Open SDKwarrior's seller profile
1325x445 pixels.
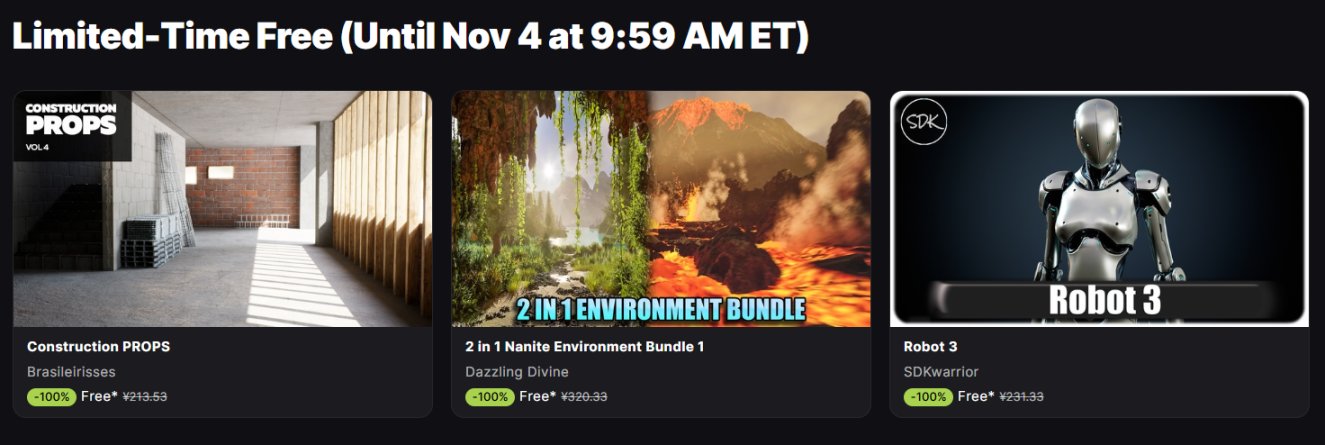pos(940,372)
